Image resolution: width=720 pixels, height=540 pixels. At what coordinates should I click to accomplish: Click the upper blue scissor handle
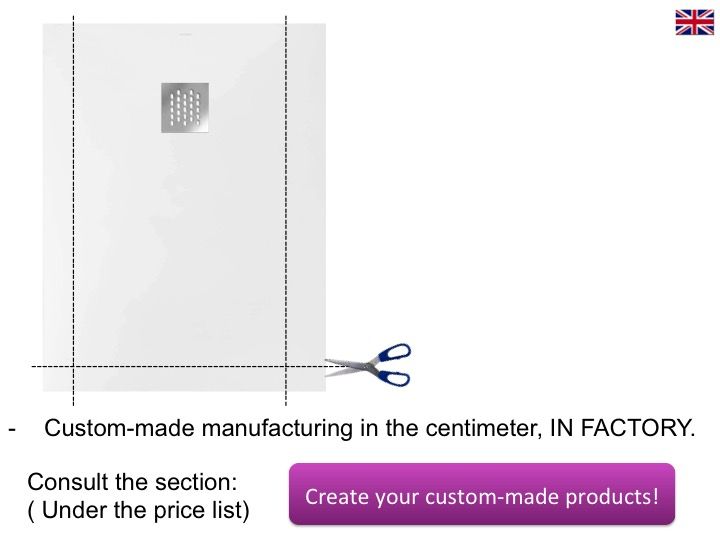(x=394, y=353)
